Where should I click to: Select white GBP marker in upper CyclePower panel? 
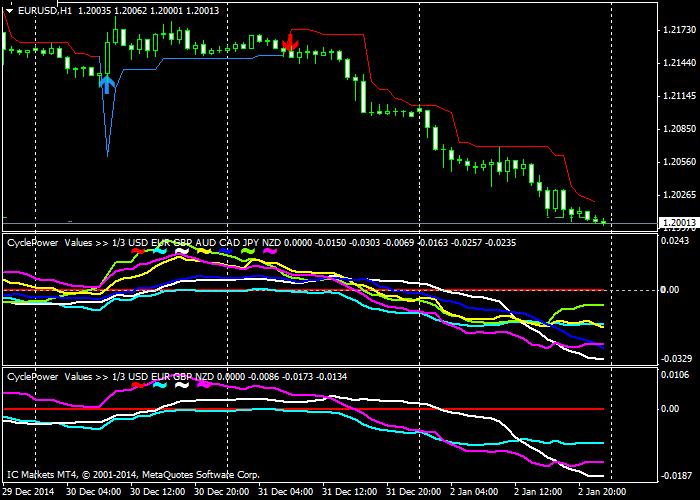click(x=181, y=251)
